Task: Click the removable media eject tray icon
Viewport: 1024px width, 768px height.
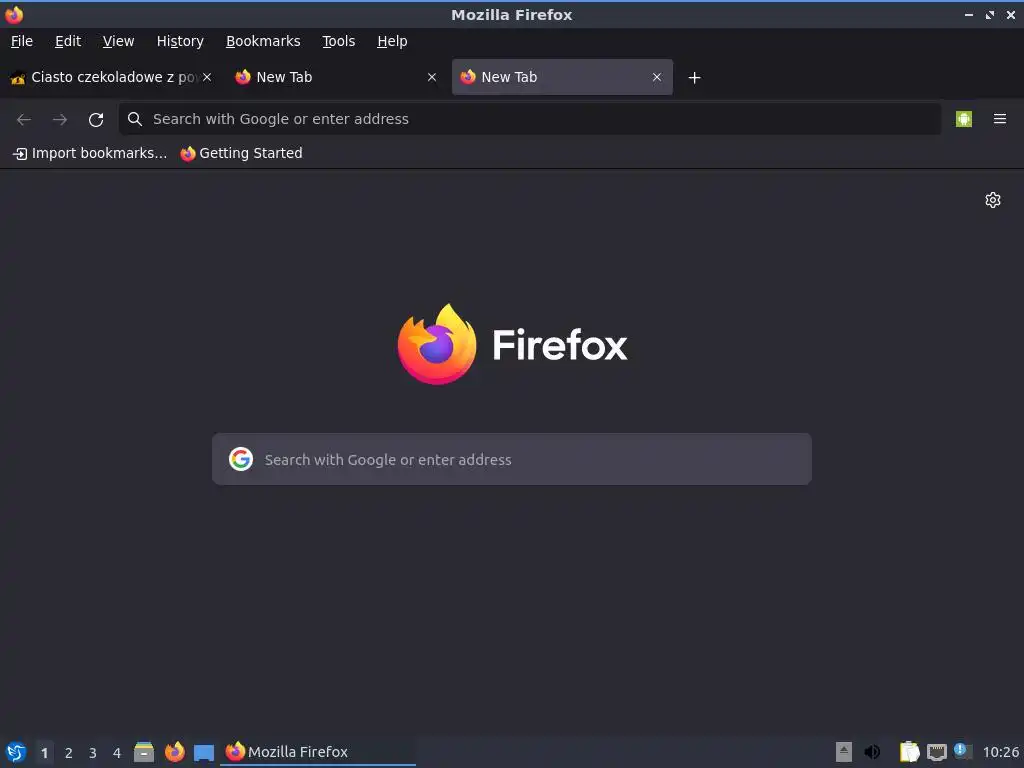Action: coord(844,752)
